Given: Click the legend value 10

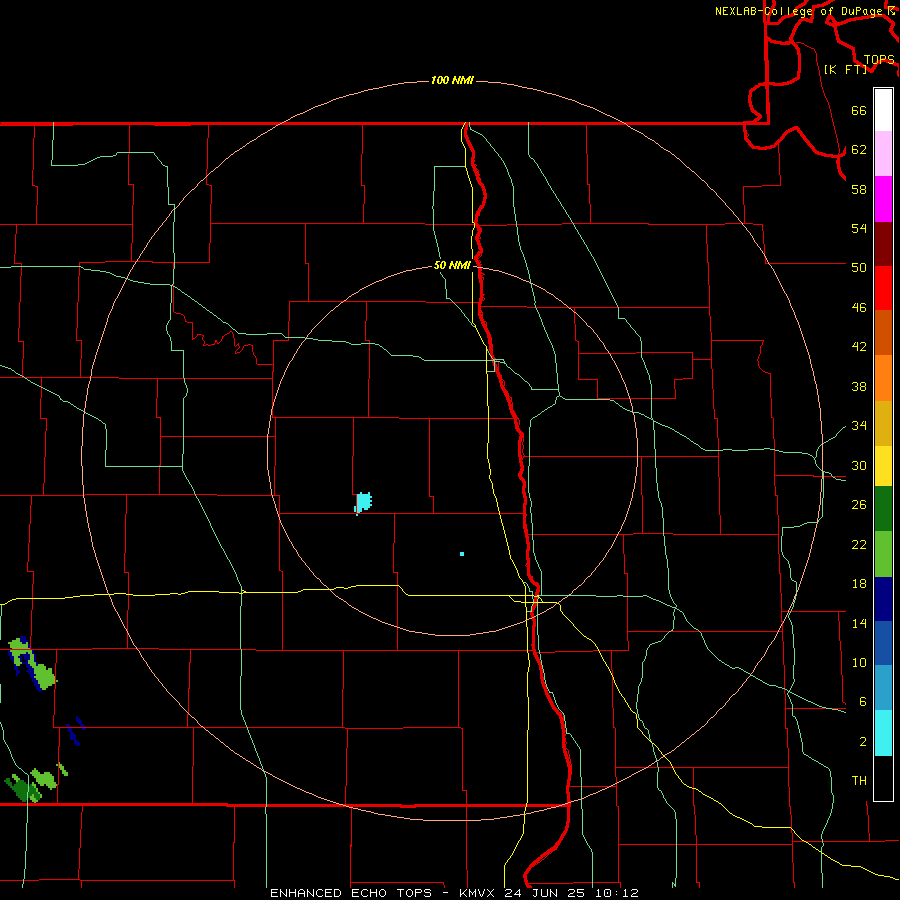Looking at the screenshot, I should [x=859, y=662].
